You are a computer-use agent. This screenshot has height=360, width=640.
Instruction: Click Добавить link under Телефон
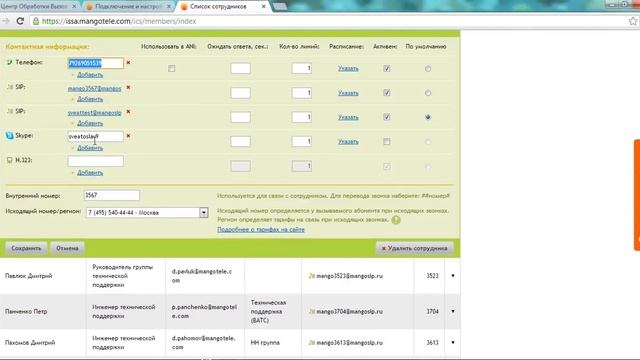(90, 75)
